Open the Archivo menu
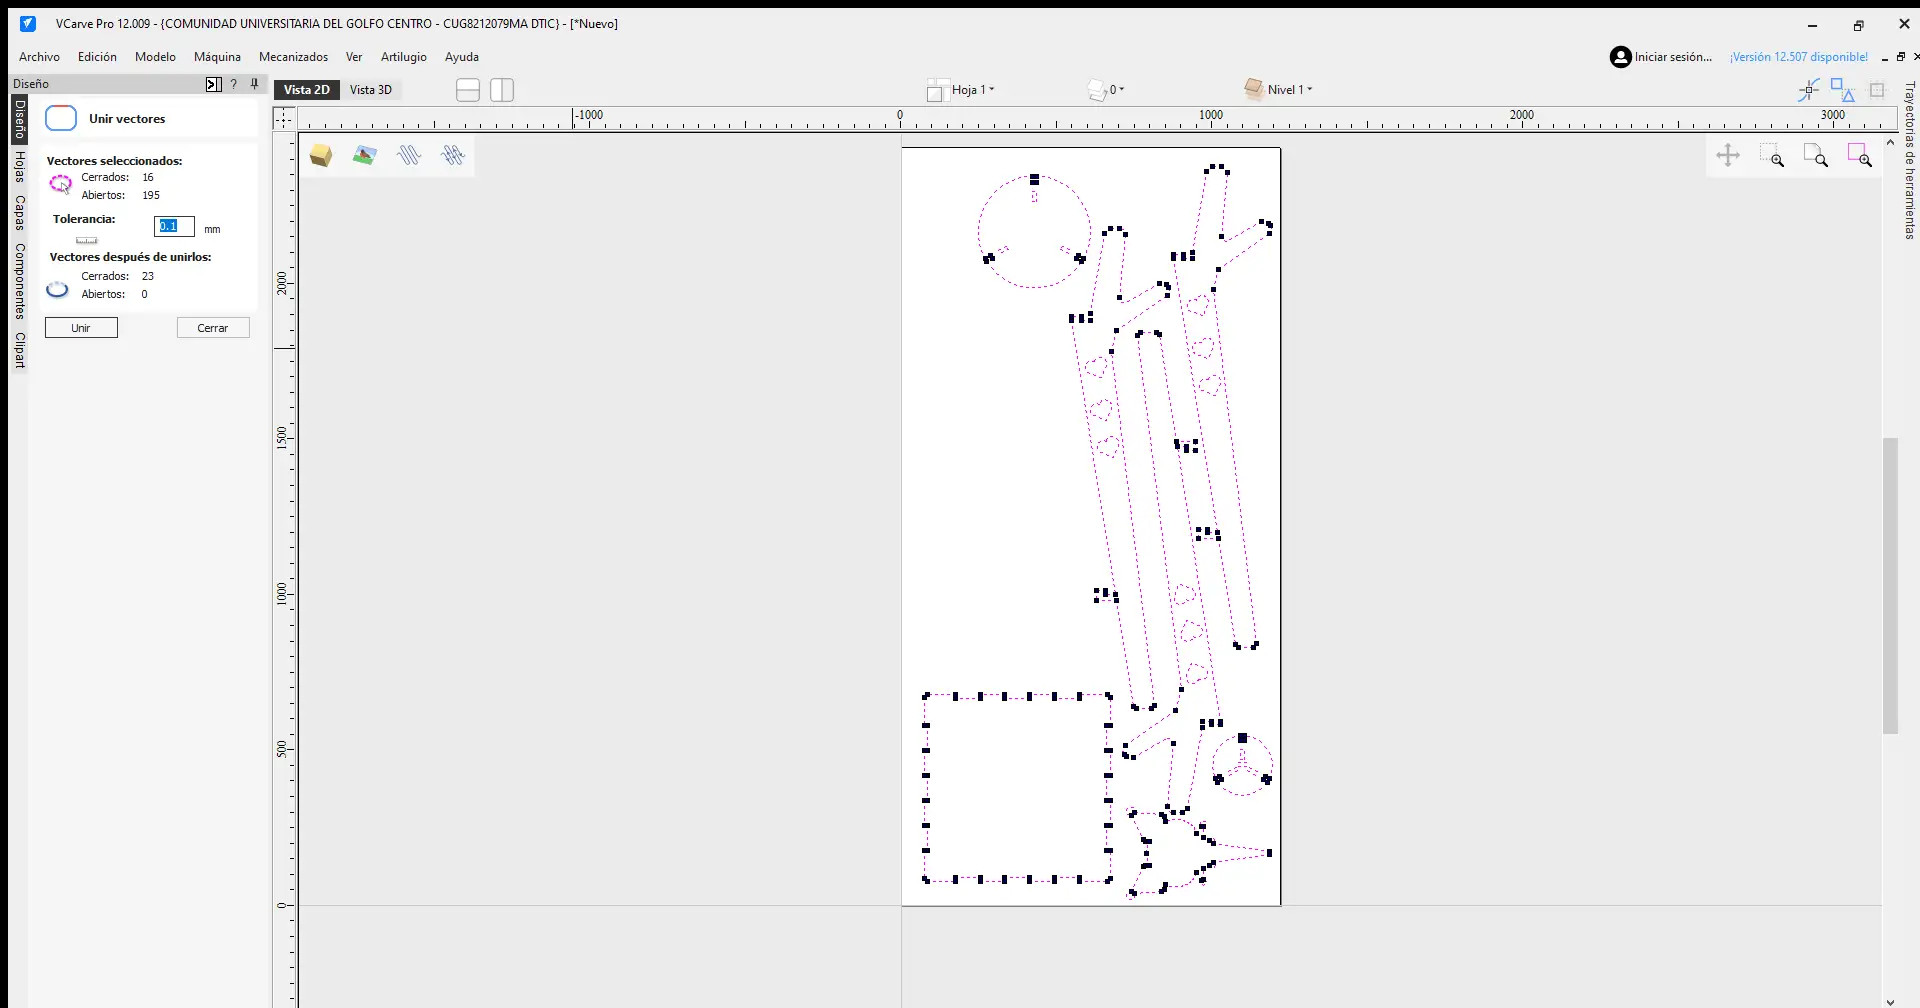The width and height of the screenshot is (1920, 1008). (x=39, y=57)
